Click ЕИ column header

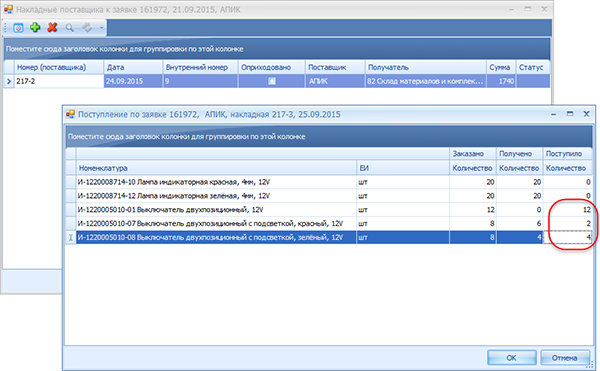click(x=403, y=168)
